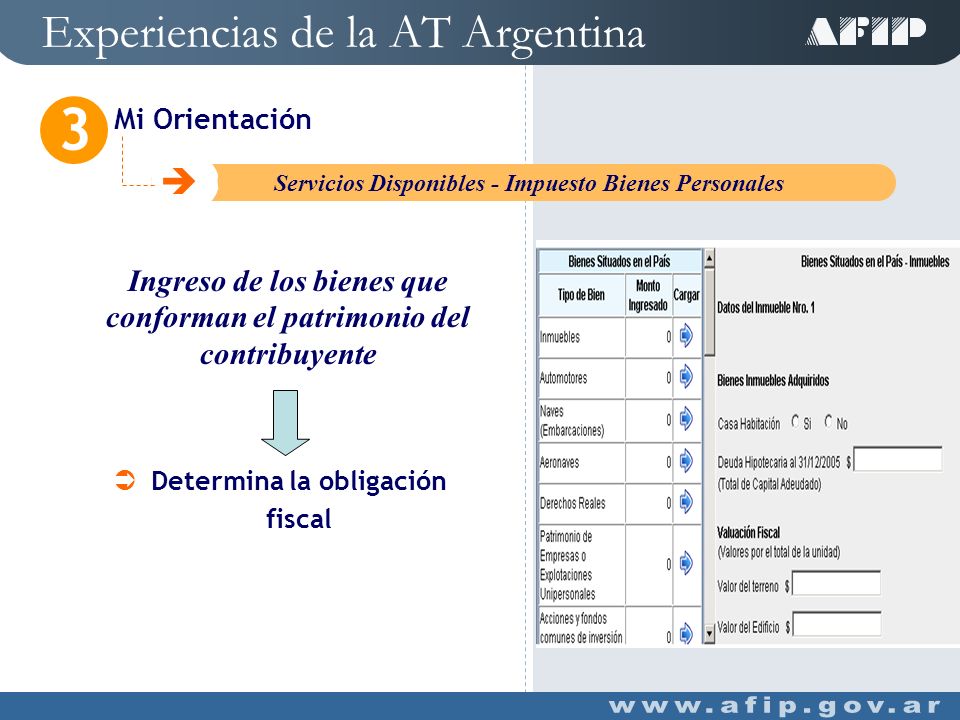Click 'Acciones y fondos comunes de inversión' label
The image size is (960, 720).
coord(581,628)
